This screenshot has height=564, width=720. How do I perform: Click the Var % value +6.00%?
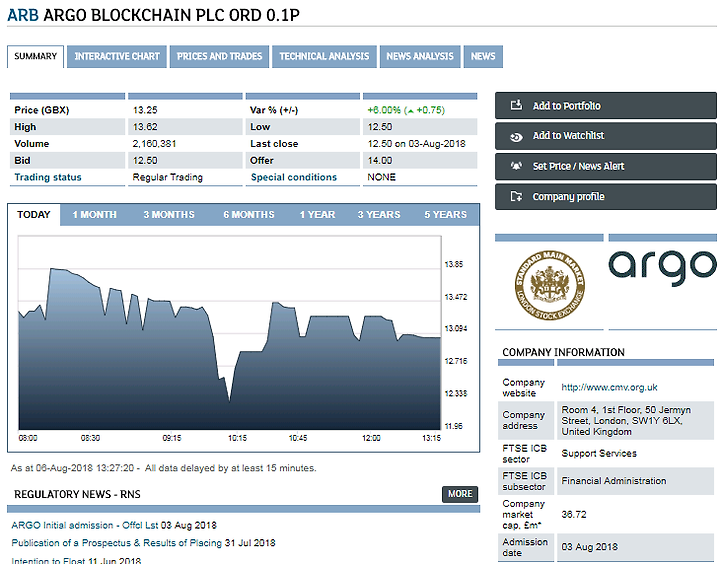(384, 110)
